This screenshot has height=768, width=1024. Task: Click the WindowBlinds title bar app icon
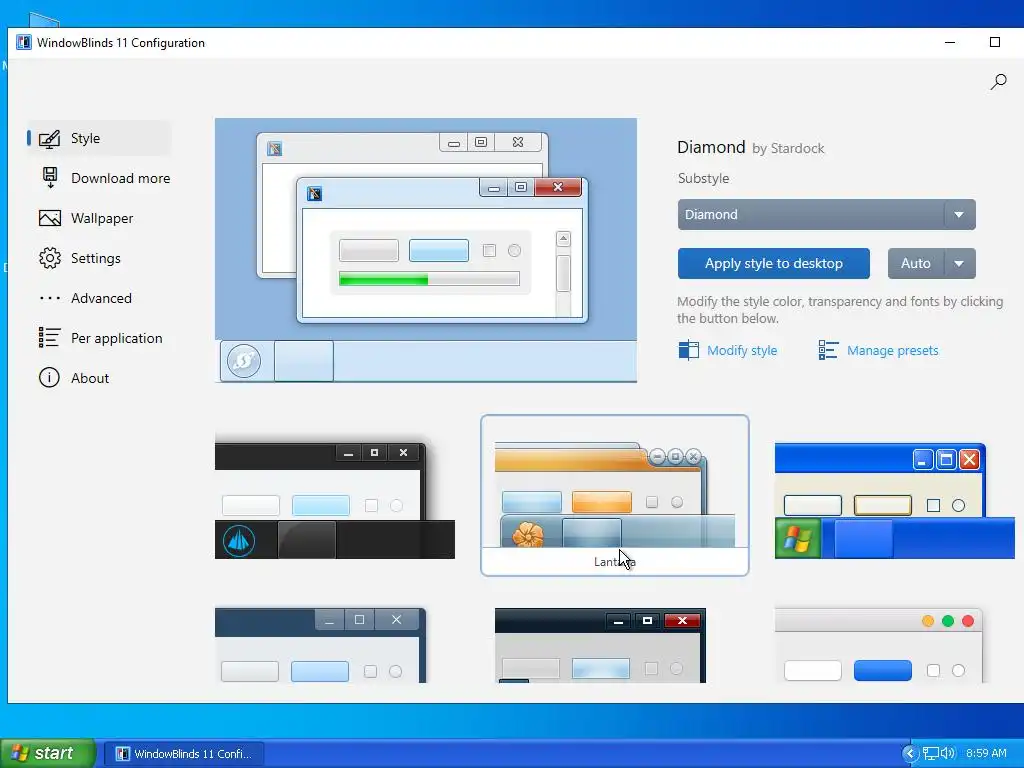(x=24, y=42)
